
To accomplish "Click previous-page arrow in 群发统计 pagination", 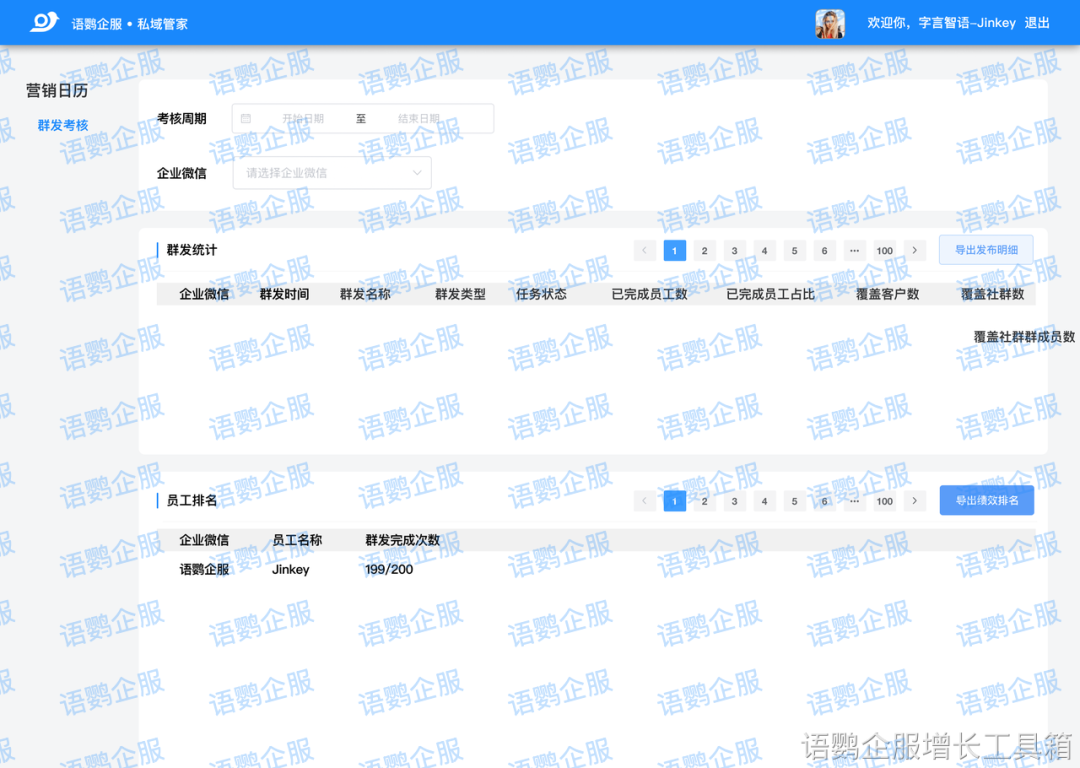I will [644, 250].
